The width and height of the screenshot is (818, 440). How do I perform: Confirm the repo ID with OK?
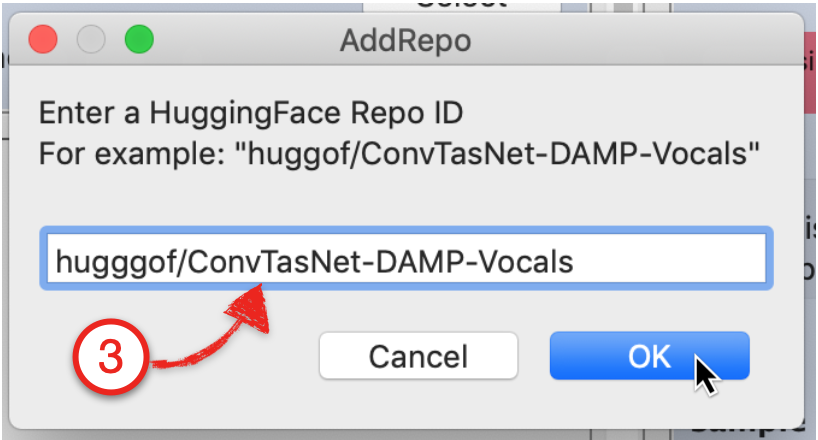649,355
